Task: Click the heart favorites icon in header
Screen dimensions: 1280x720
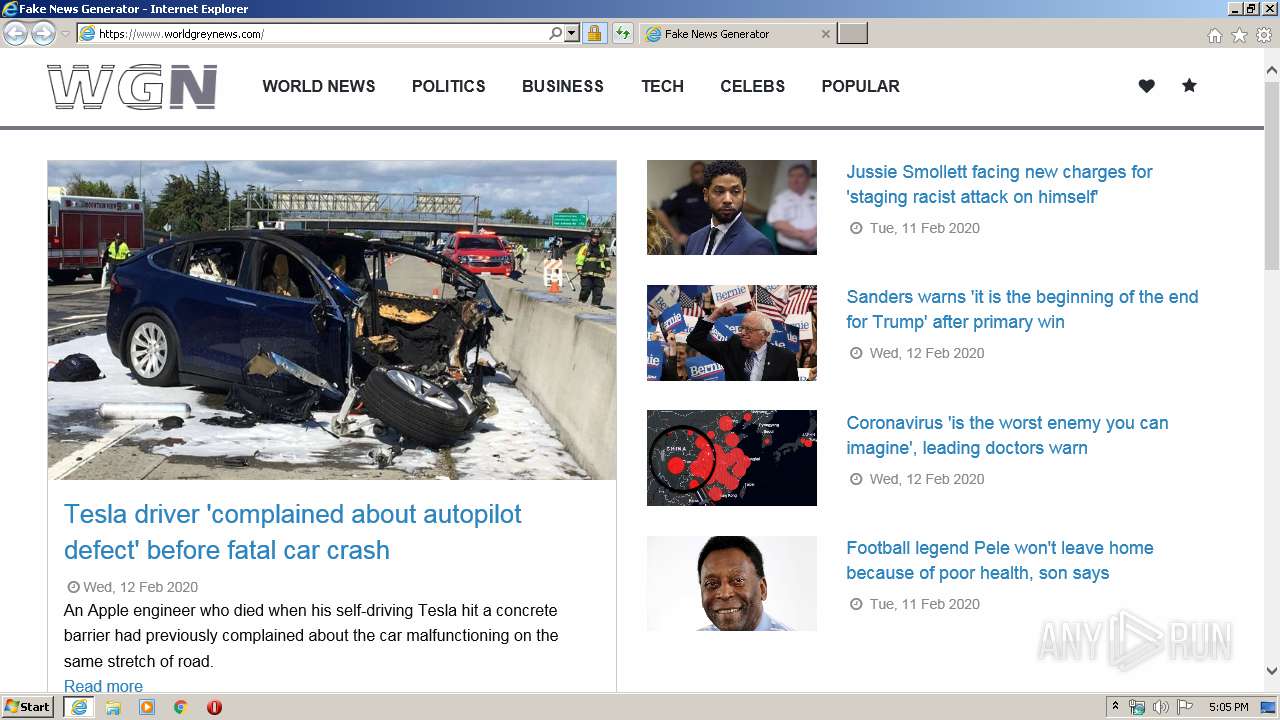Action: (x=1147, y=86)
